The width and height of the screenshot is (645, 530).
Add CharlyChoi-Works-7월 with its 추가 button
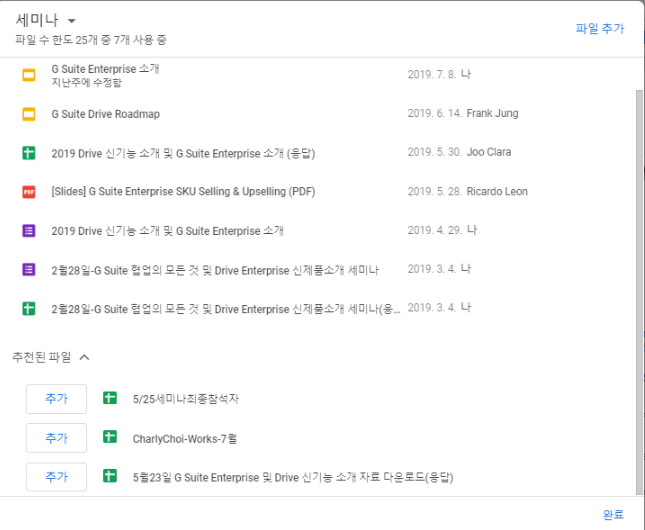click(56, 438)
